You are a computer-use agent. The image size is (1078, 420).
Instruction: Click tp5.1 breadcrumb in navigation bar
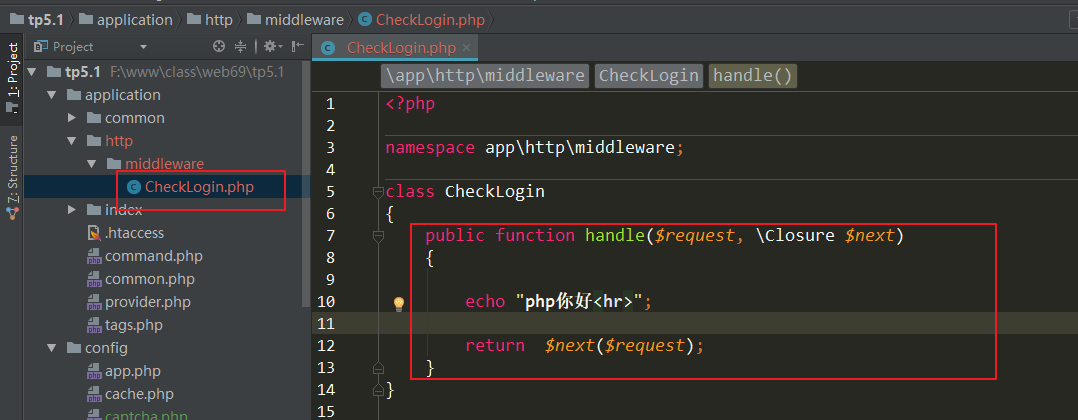[x=37, y=20]
